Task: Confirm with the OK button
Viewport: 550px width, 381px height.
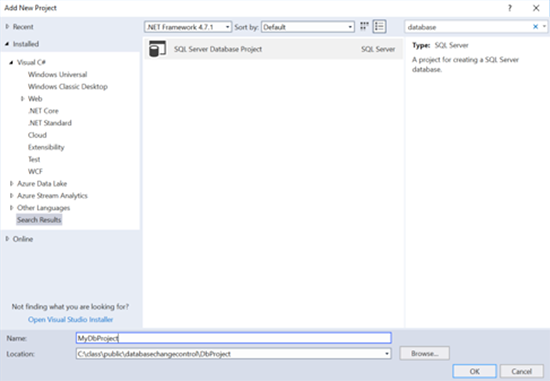Action: (x=475, y=372)
